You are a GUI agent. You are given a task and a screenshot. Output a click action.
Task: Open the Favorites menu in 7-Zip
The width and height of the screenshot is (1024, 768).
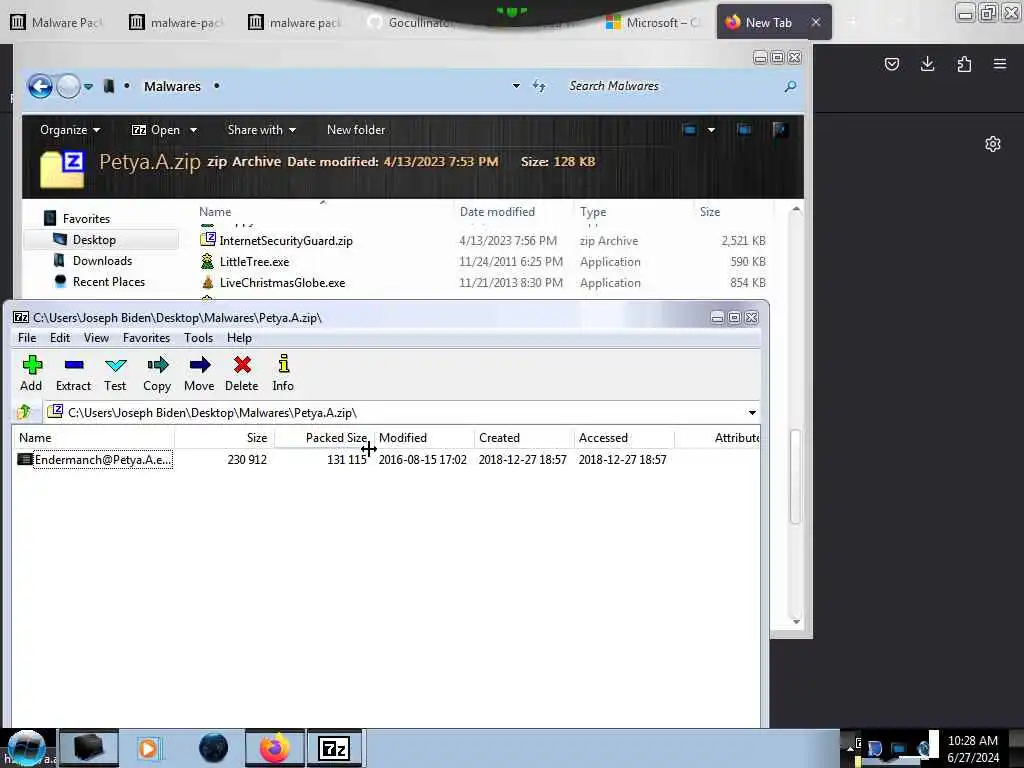146,338
